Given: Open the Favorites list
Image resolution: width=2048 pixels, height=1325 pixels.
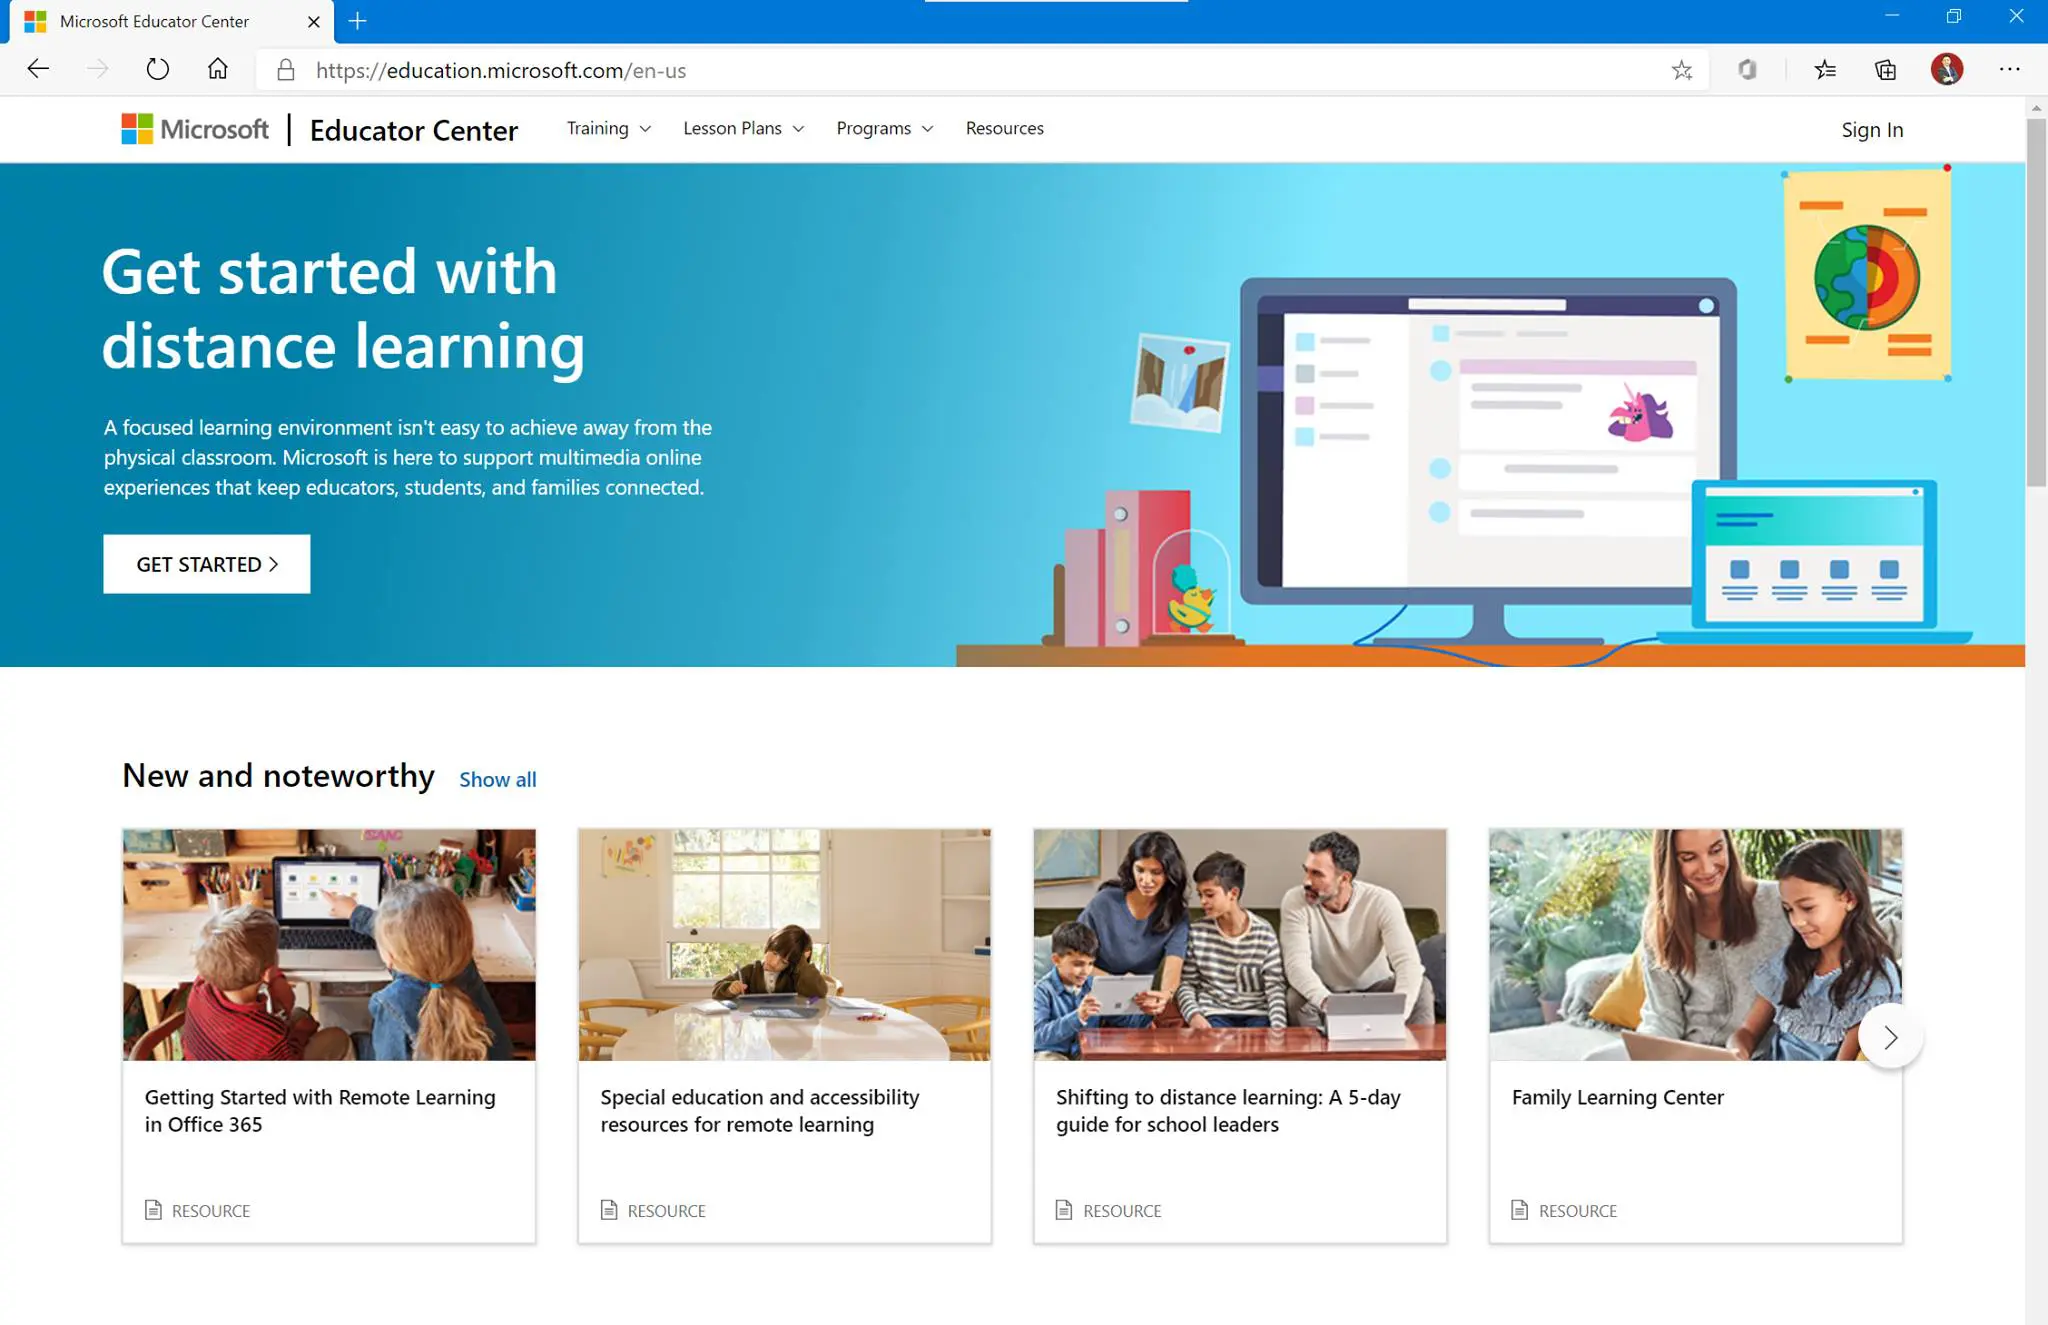Looking at the screenshot, I should point(1825,70).
